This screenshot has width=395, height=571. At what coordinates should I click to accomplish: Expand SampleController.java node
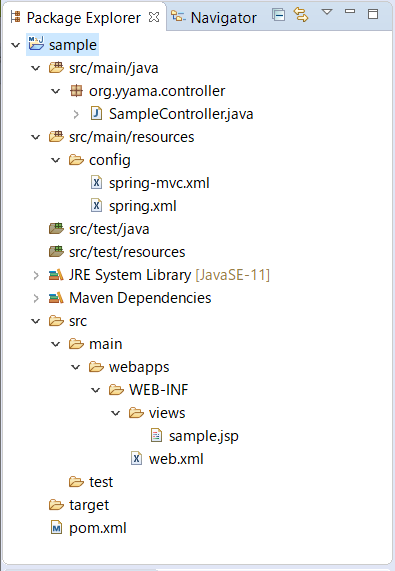(x=76, y=114)
